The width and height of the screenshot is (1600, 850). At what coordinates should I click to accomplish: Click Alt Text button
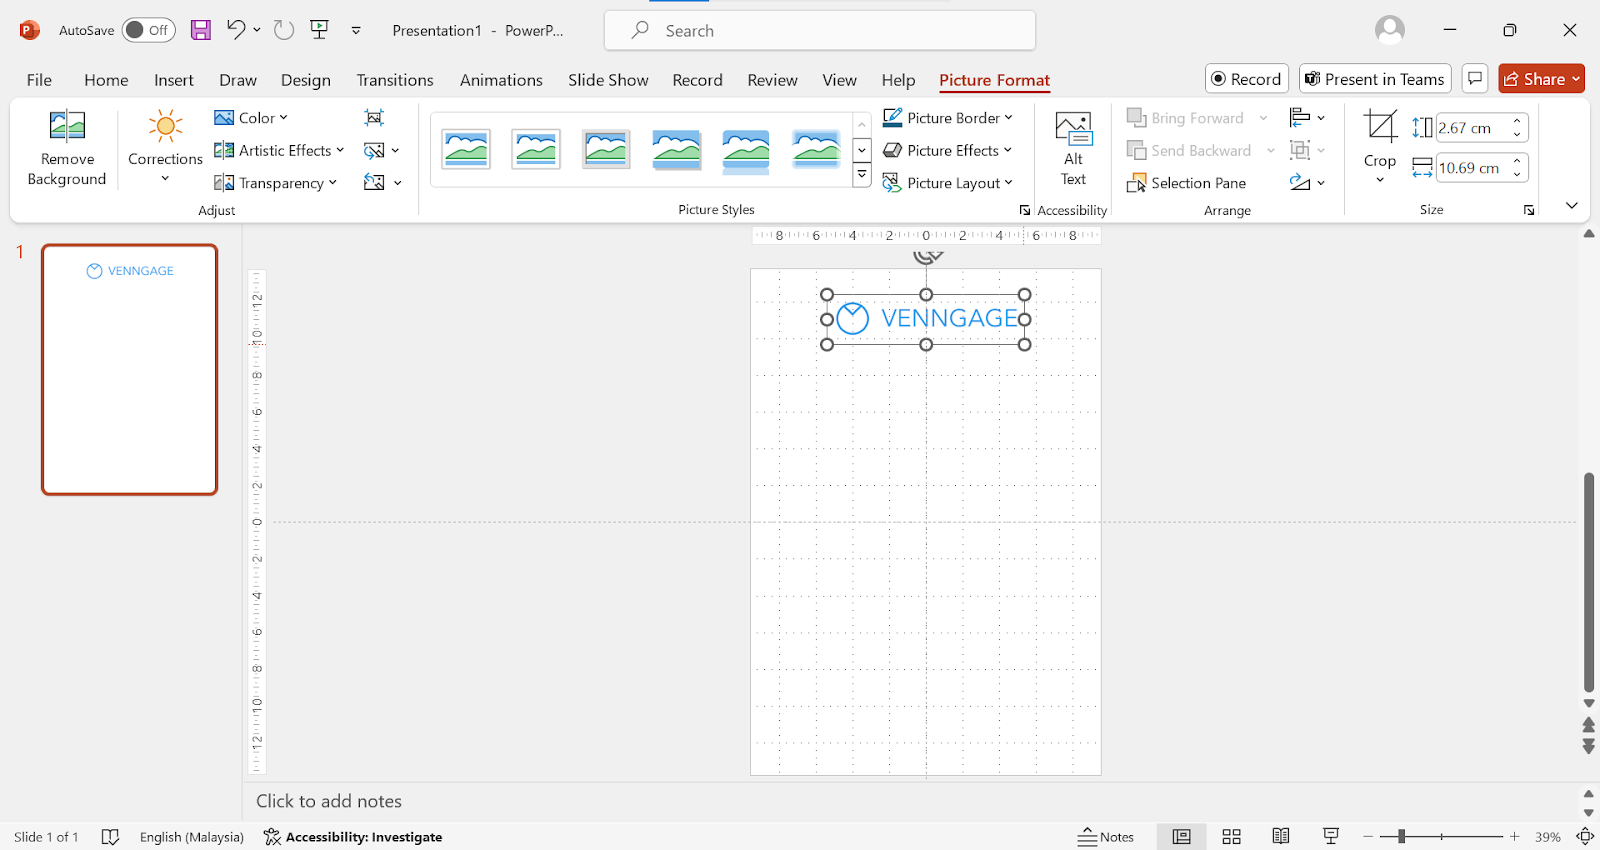pos(1073,148)
